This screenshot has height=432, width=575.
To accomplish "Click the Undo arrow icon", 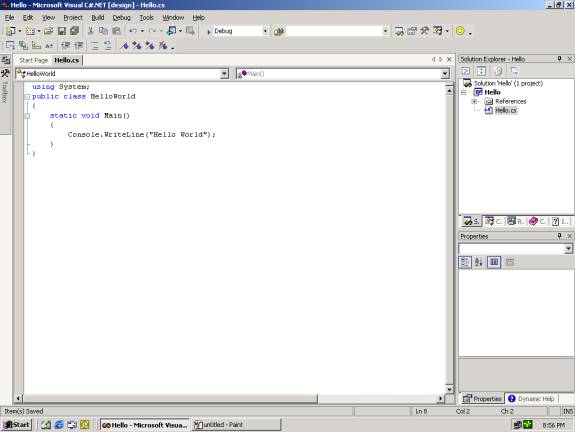I will point(133,31).
